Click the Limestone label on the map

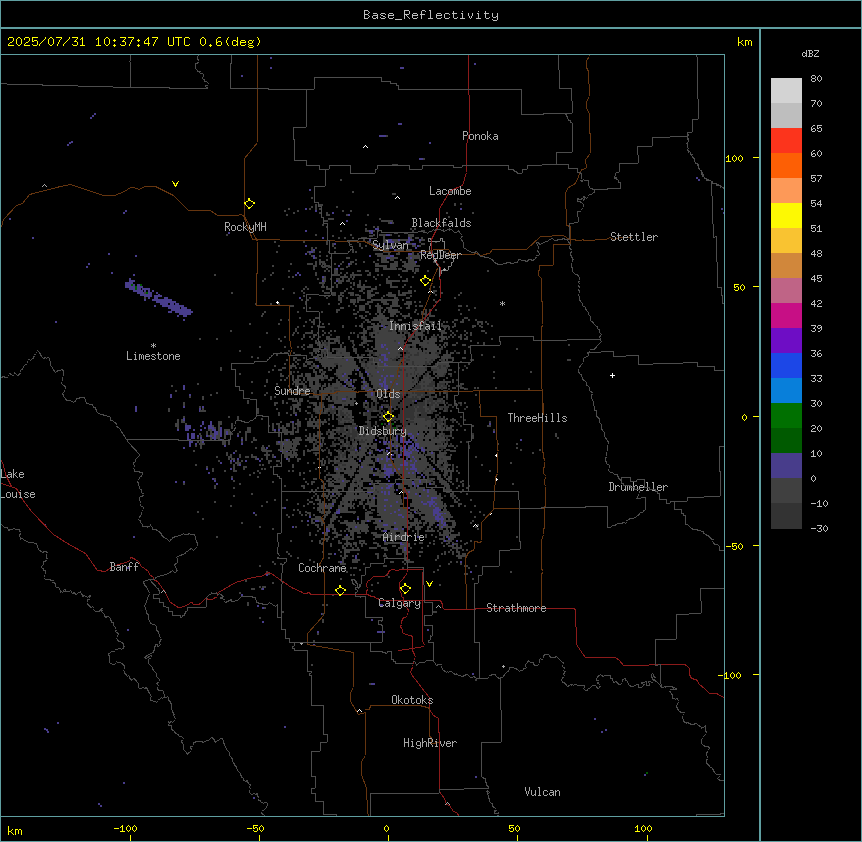pyautogui.click(x=153, y=356)
